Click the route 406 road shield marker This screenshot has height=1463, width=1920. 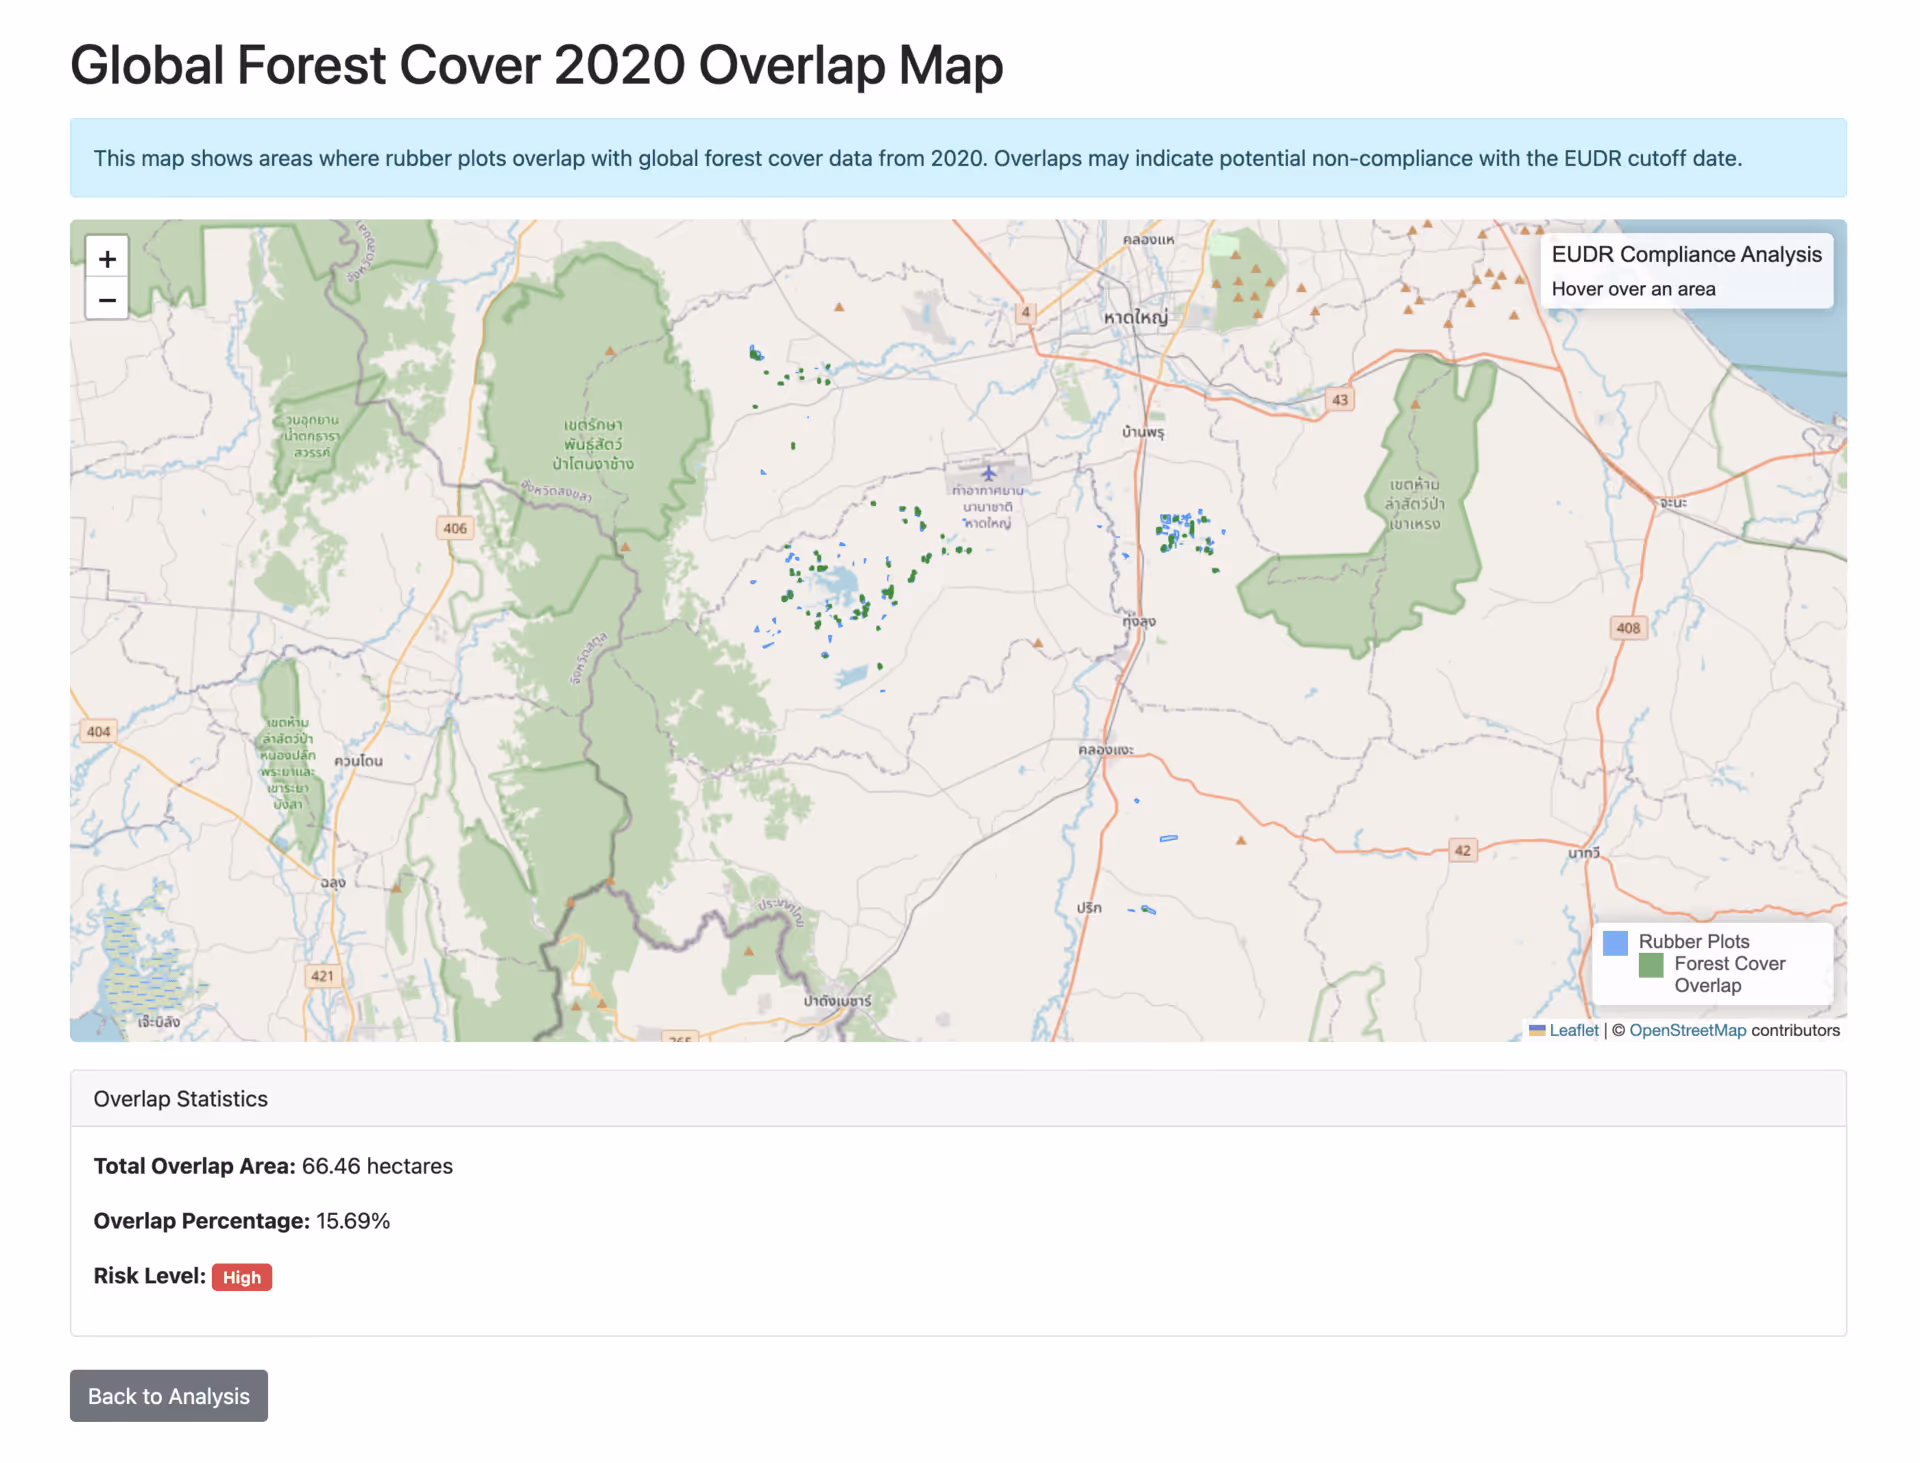455,528
